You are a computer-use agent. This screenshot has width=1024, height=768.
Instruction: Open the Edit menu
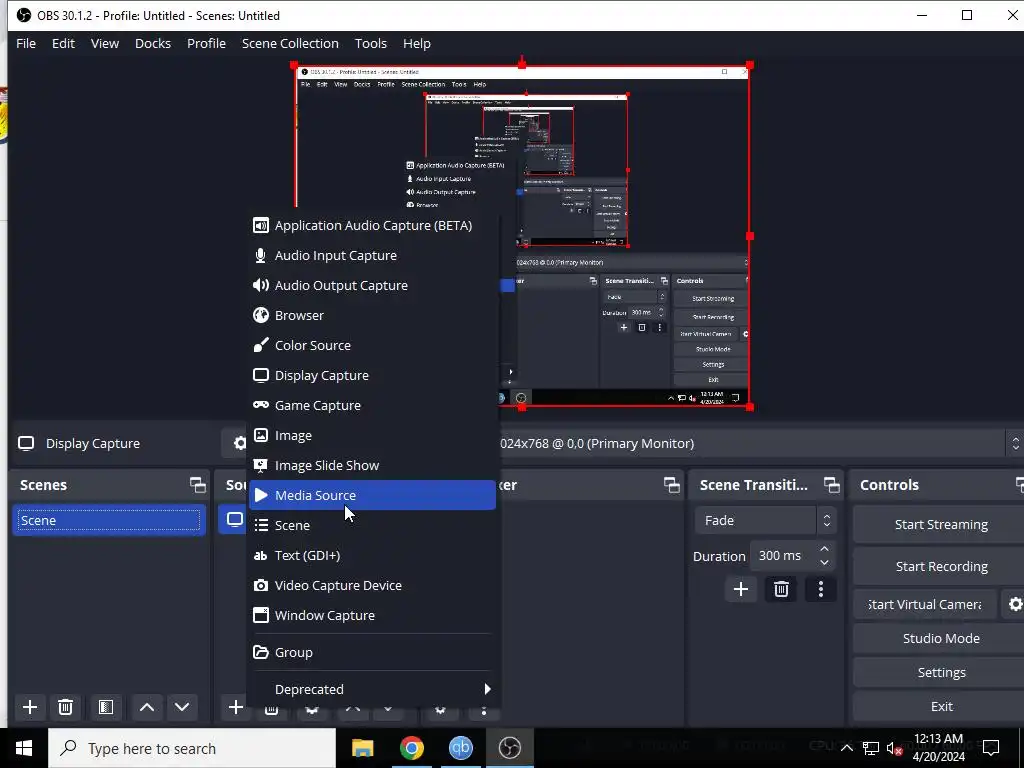(x=63, y=43)
